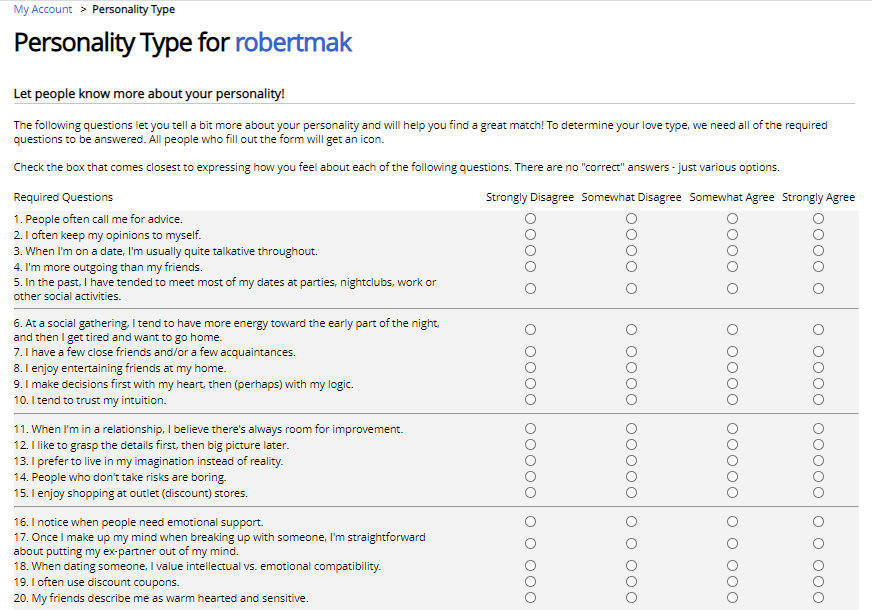Select Strongly Disagree for question 7
This screenshot has height=610, width=872.
pos(531,351)
